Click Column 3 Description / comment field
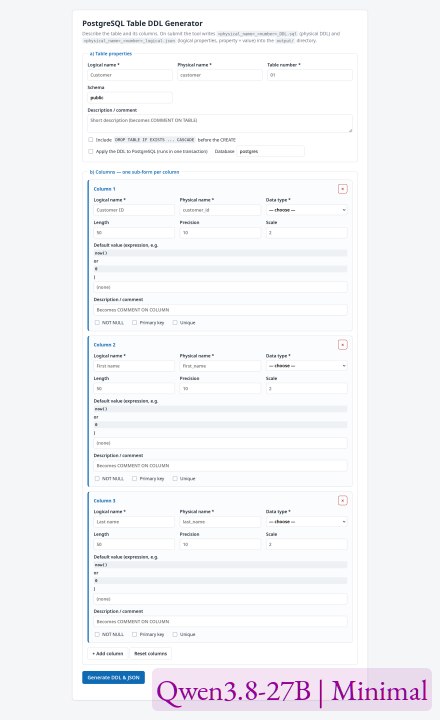This screenshot has width=440, height=720. point(220,621)
